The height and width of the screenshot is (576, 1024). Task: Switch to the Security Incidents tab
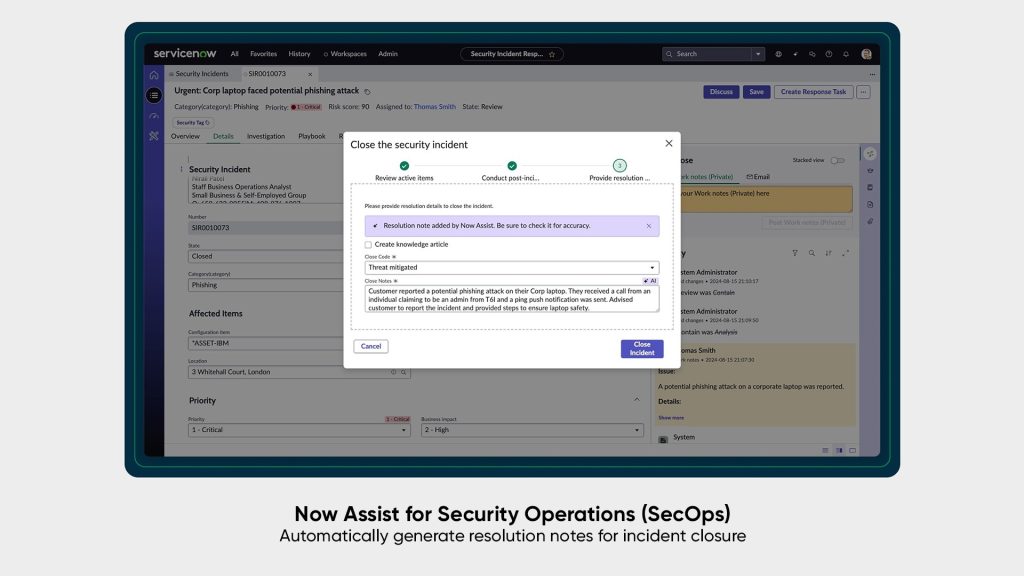202,74
